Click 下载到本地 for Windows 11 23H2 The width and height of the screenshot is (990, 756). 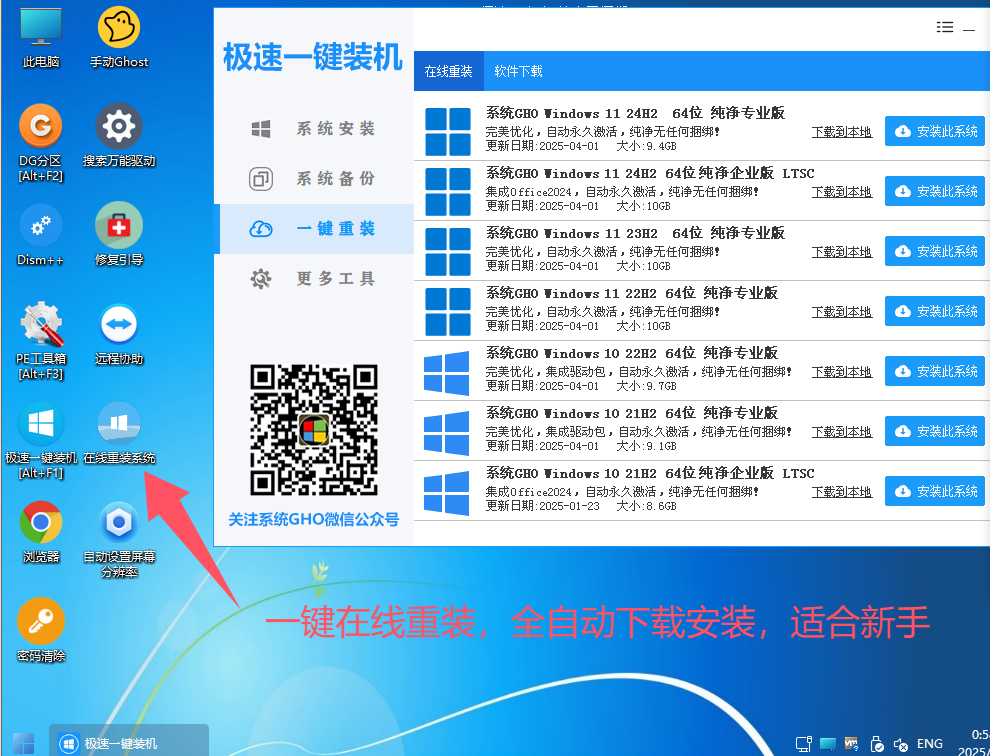pyautogui.click(x=842, y=251)
